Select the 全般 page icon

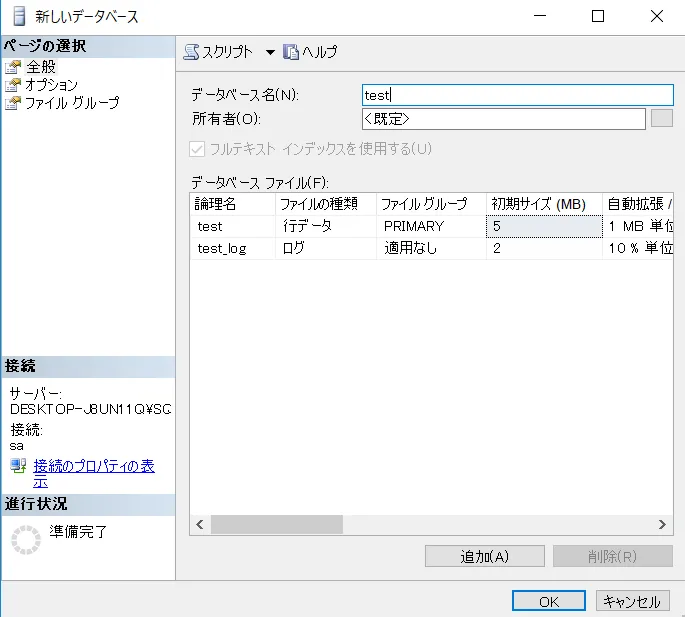pos(13,67)
